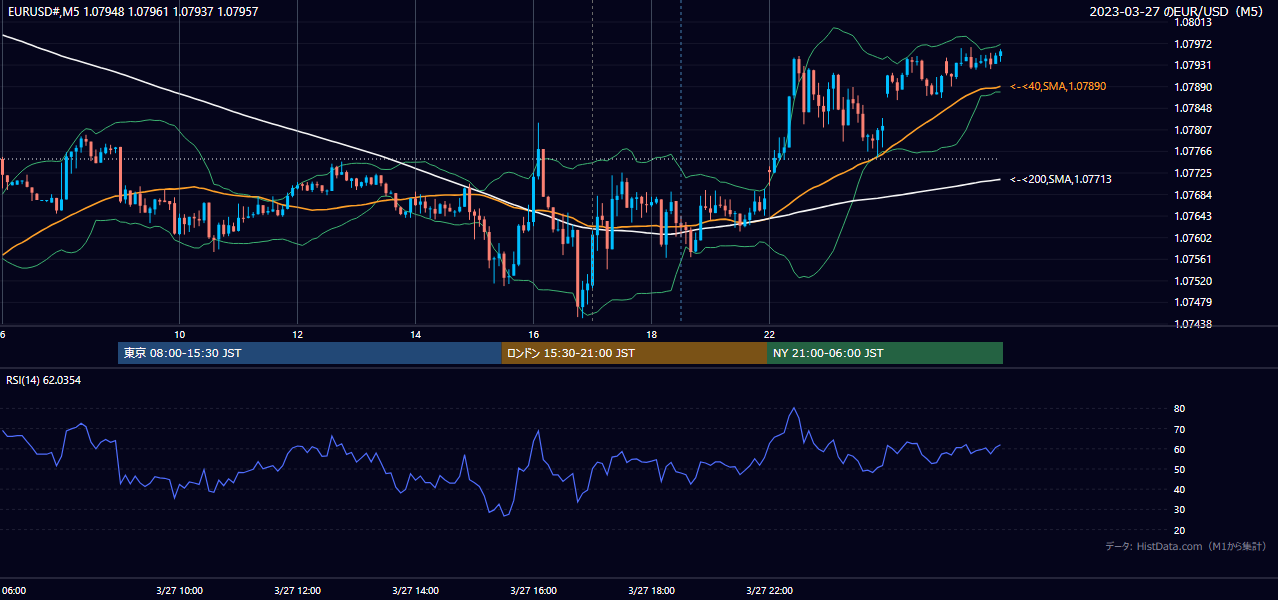Click the 3/27 16:00 time label

tap(533, 590)
